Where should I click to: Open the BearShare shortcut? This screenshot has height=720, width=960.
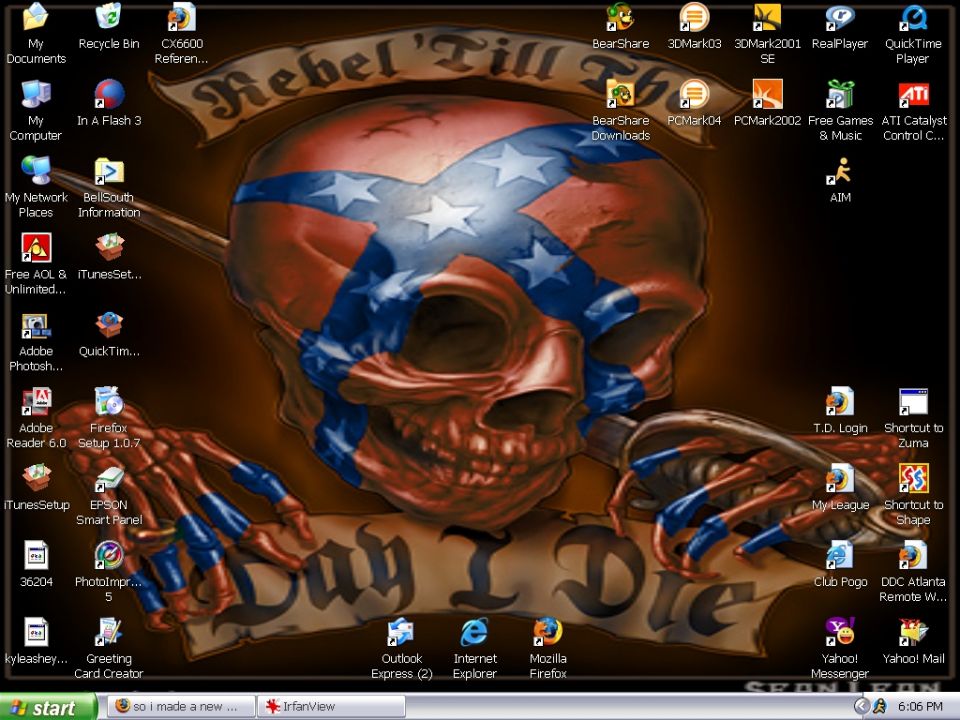pyautogui.click(x=620, y=18)
